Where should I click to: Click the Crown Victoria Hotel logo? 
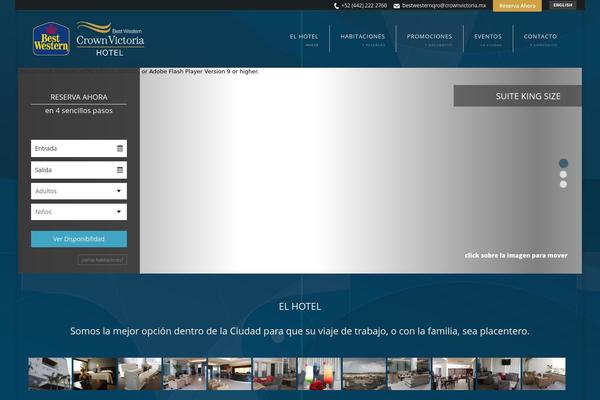[x=110, y=39]
